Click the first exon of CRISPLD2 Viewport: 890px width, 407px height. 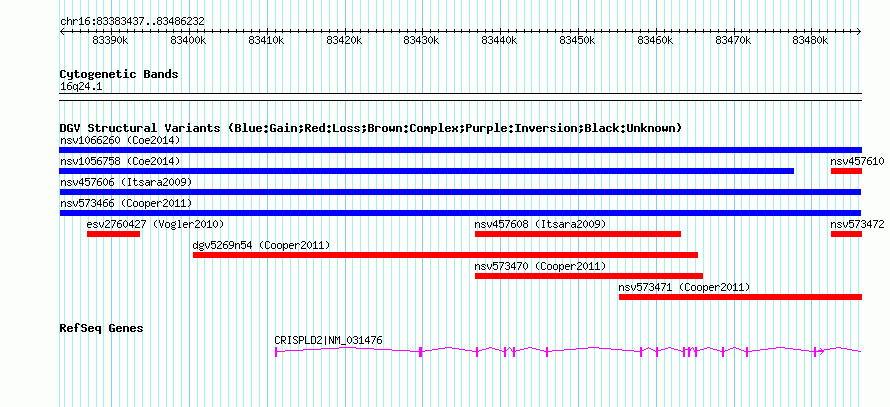[276, 352]
